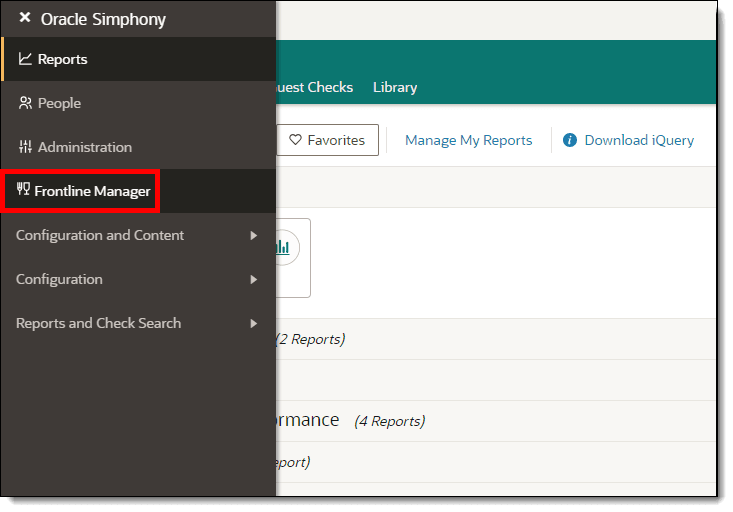Click the Favorites button

click(x=327, y=140)
